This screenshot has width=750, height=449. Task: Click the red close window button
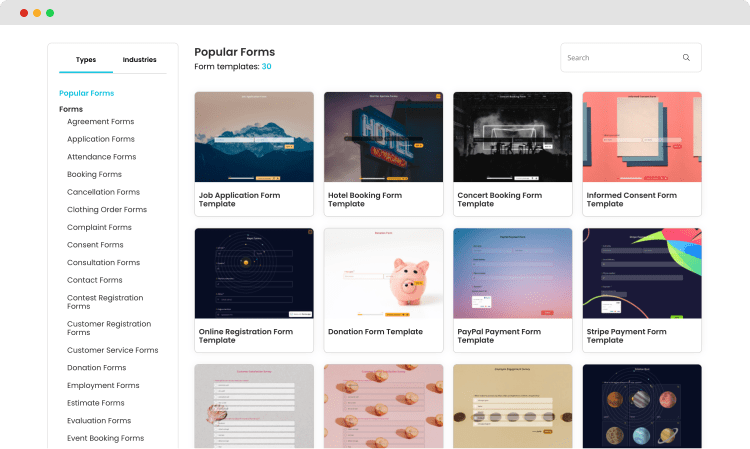(24, 13)
